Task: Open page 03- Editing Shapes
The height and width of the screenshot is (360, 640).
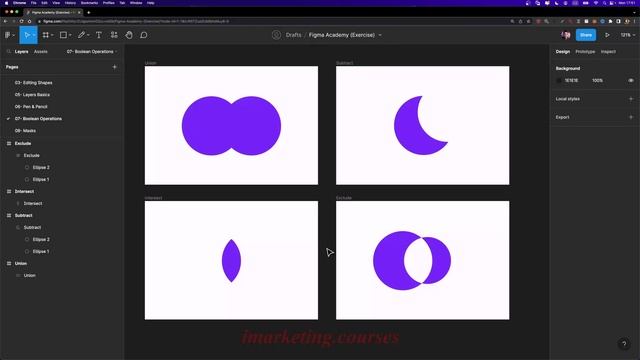Action: [x=33, y=83]
